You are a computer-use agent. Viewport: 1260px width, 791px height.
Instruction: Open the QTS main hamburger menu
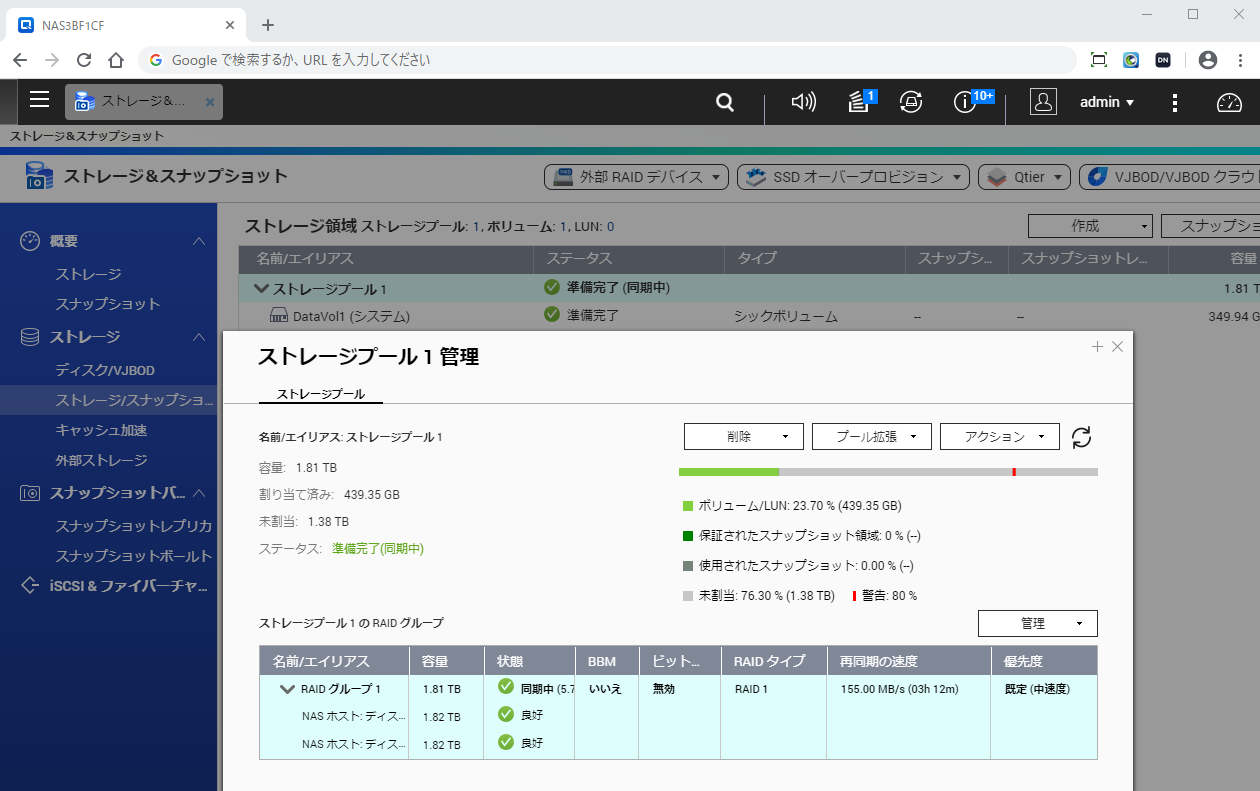coord(39,99)
